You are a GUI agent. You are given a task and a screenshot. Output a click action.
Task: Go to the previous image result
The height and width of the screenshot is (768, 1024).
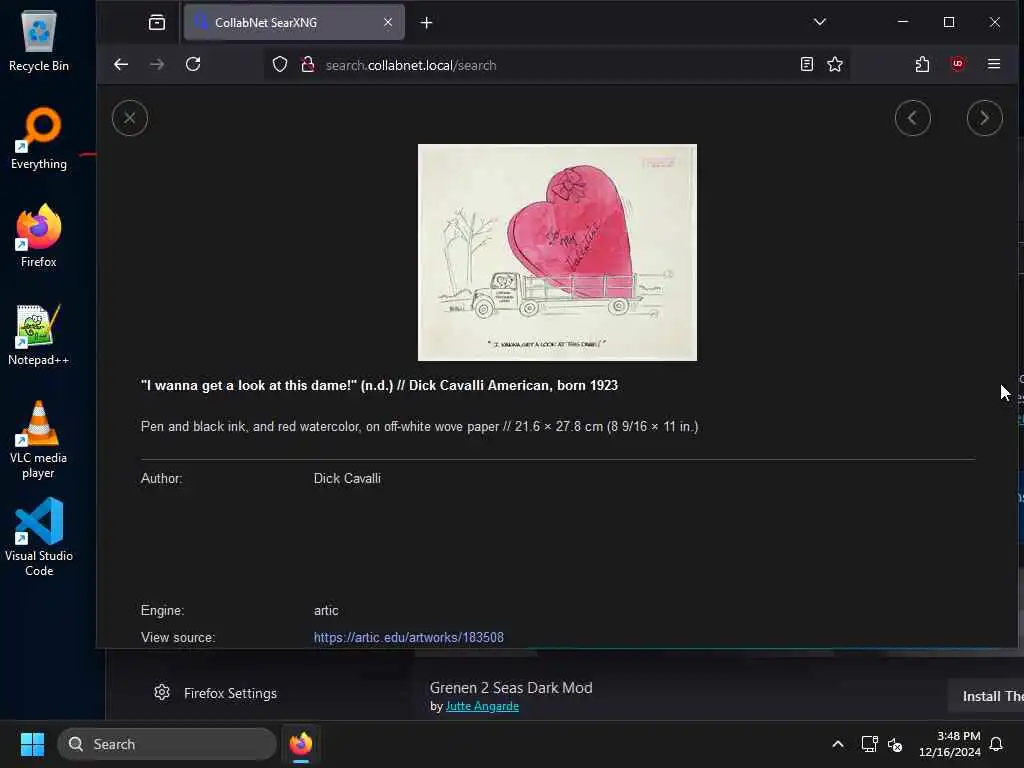point(912,118)
